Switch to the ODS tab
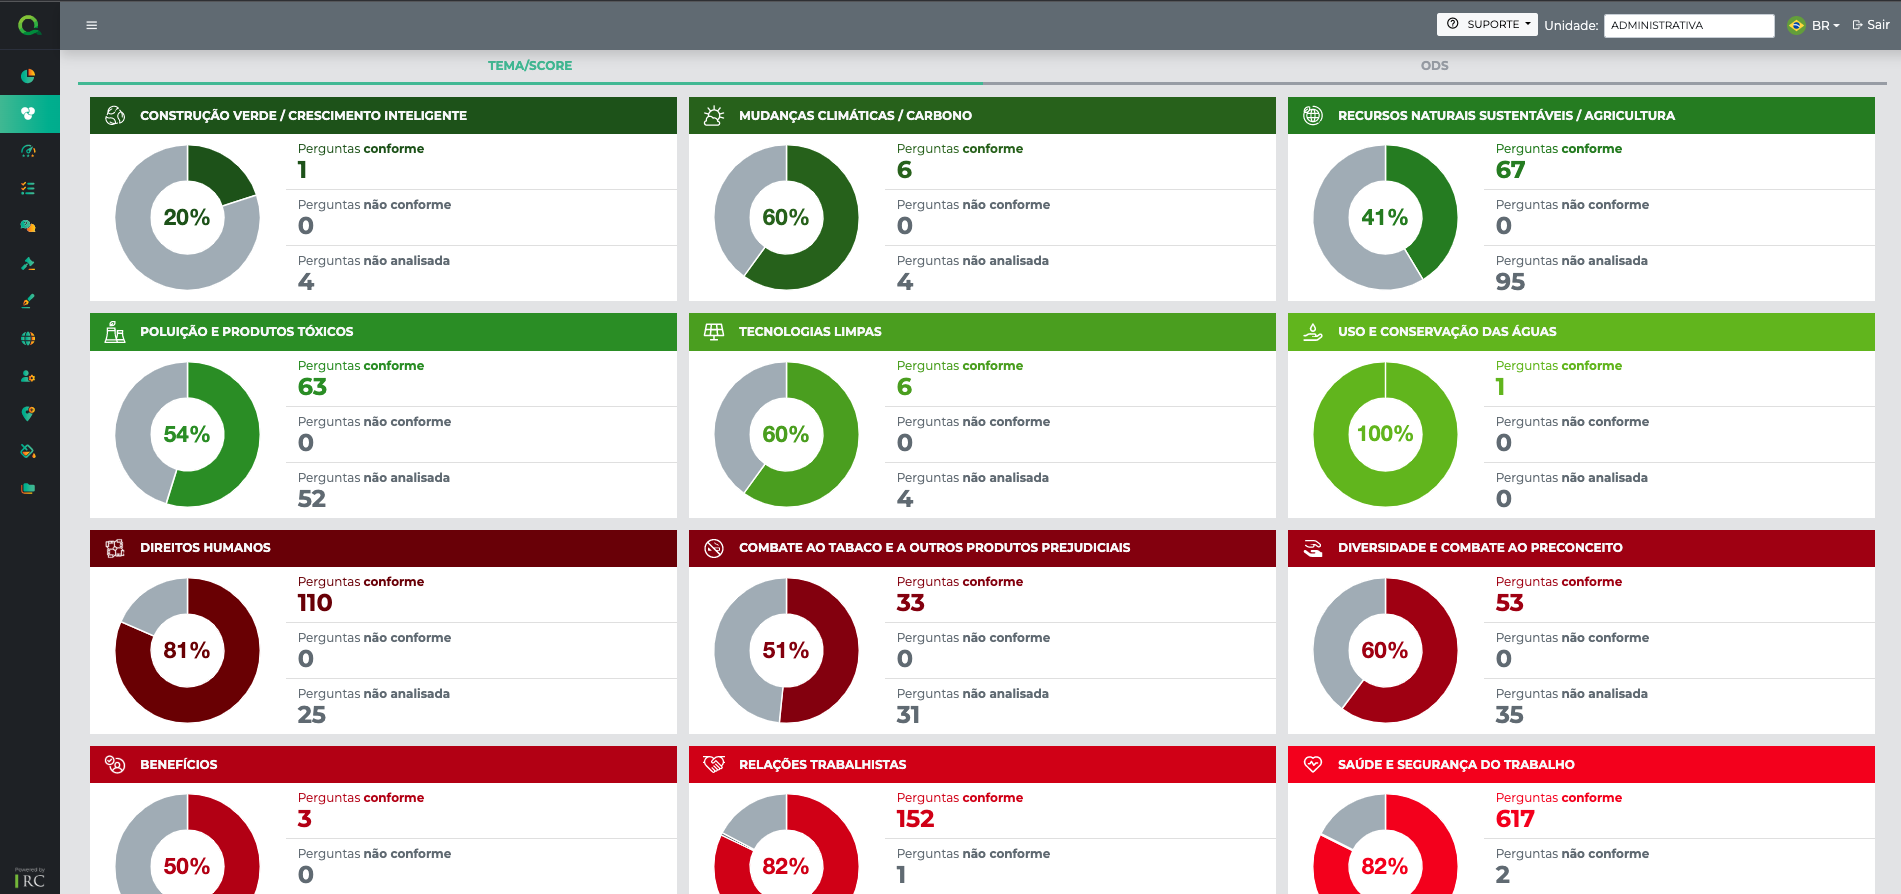1901x894 pixels. (x=1434, y=66)
